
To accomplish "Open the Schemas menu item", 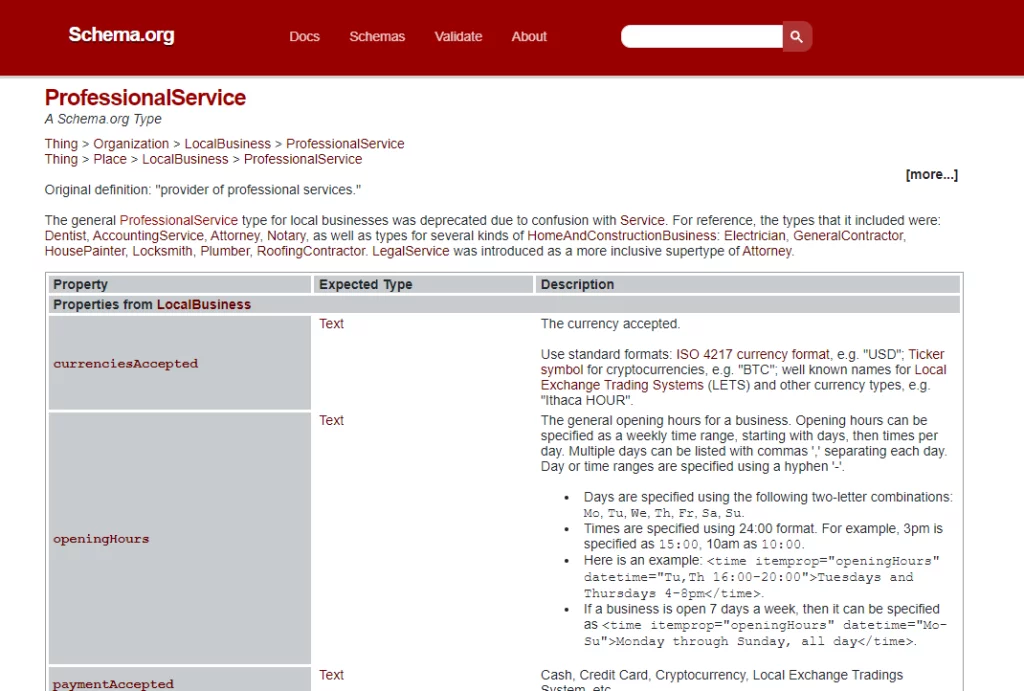I will 377,37.
